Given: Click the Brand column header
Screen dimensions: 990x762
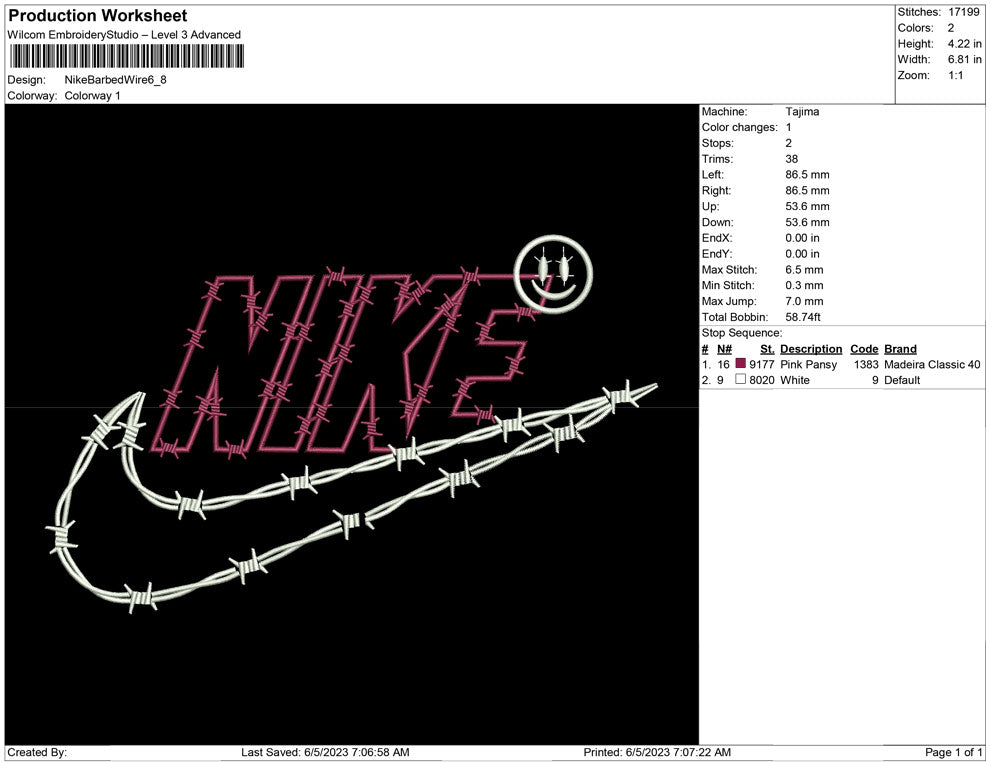Looking at the screenshot, I should [900, 349].
